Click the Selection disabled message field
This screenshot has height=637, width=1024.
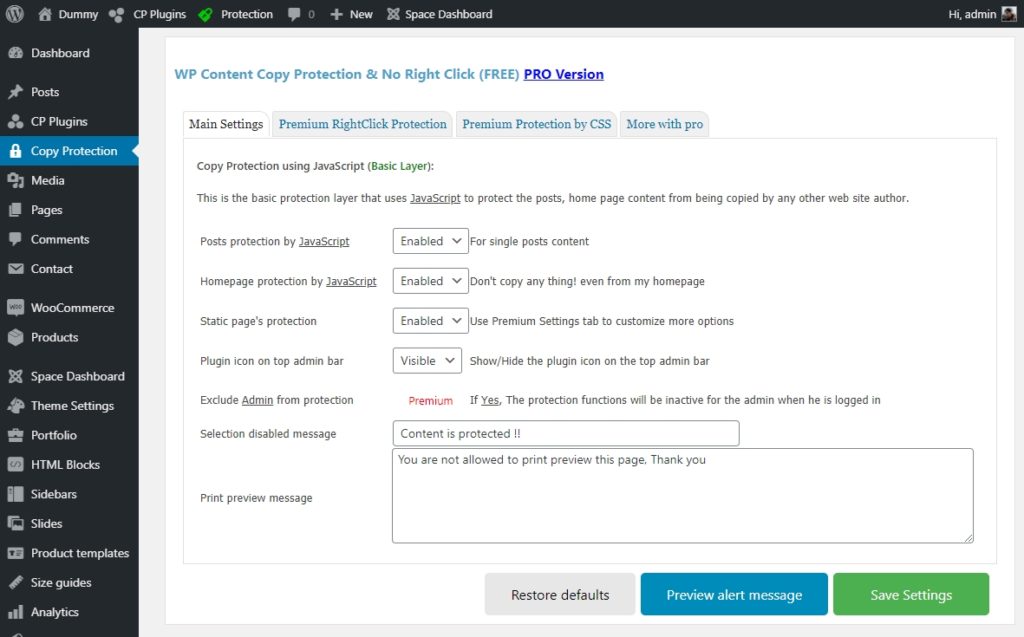click(566, 433)
